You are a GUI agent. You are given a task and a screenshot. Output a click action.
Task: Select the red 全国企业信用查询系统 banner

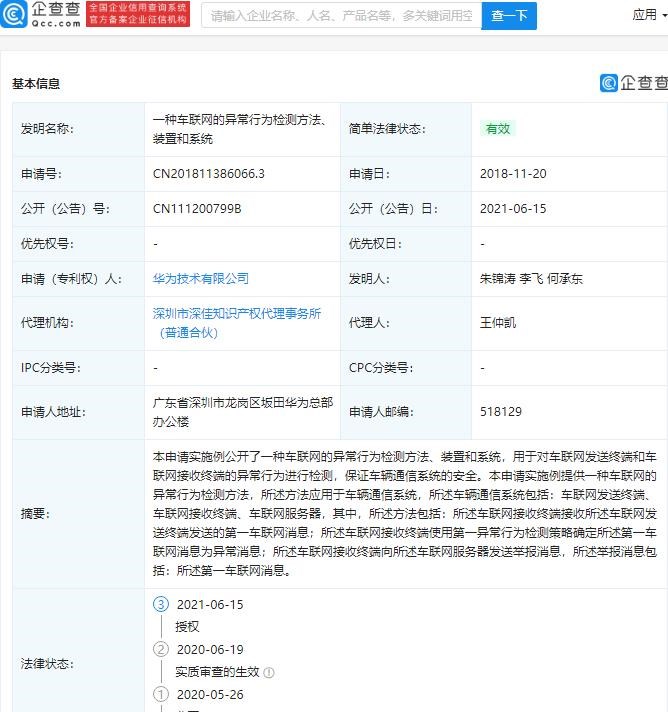[138, 14]
